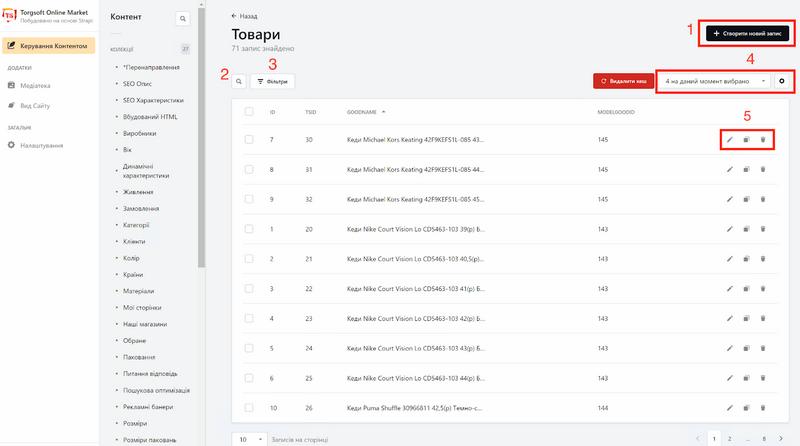Click the edit pencil icon for row ID 10
The width and height of the screenshot is (800, 446).
pyautogui.click(x=730, y=409)
